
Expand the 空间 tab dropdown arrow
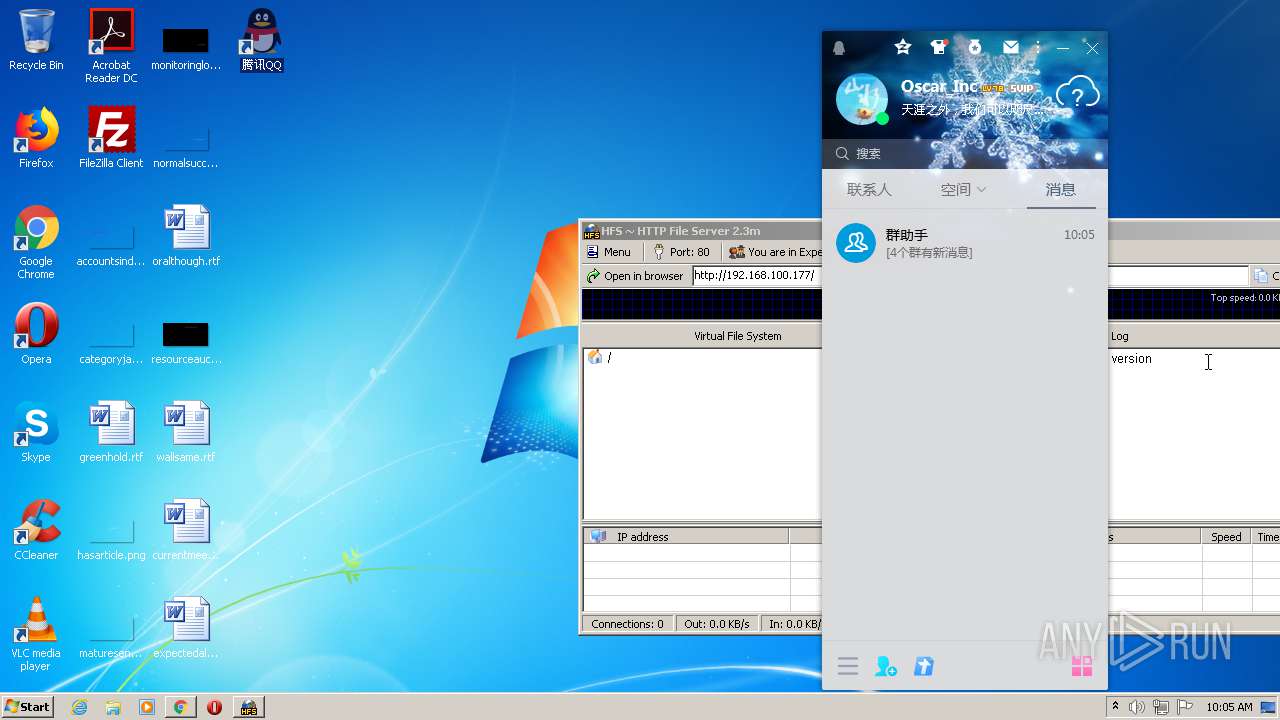[x=981, y=189]
